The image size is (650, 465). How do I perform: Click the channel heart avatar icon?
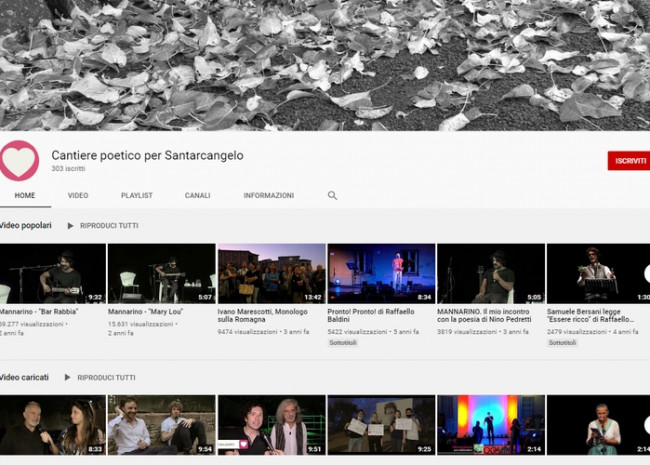coord(19,160)
